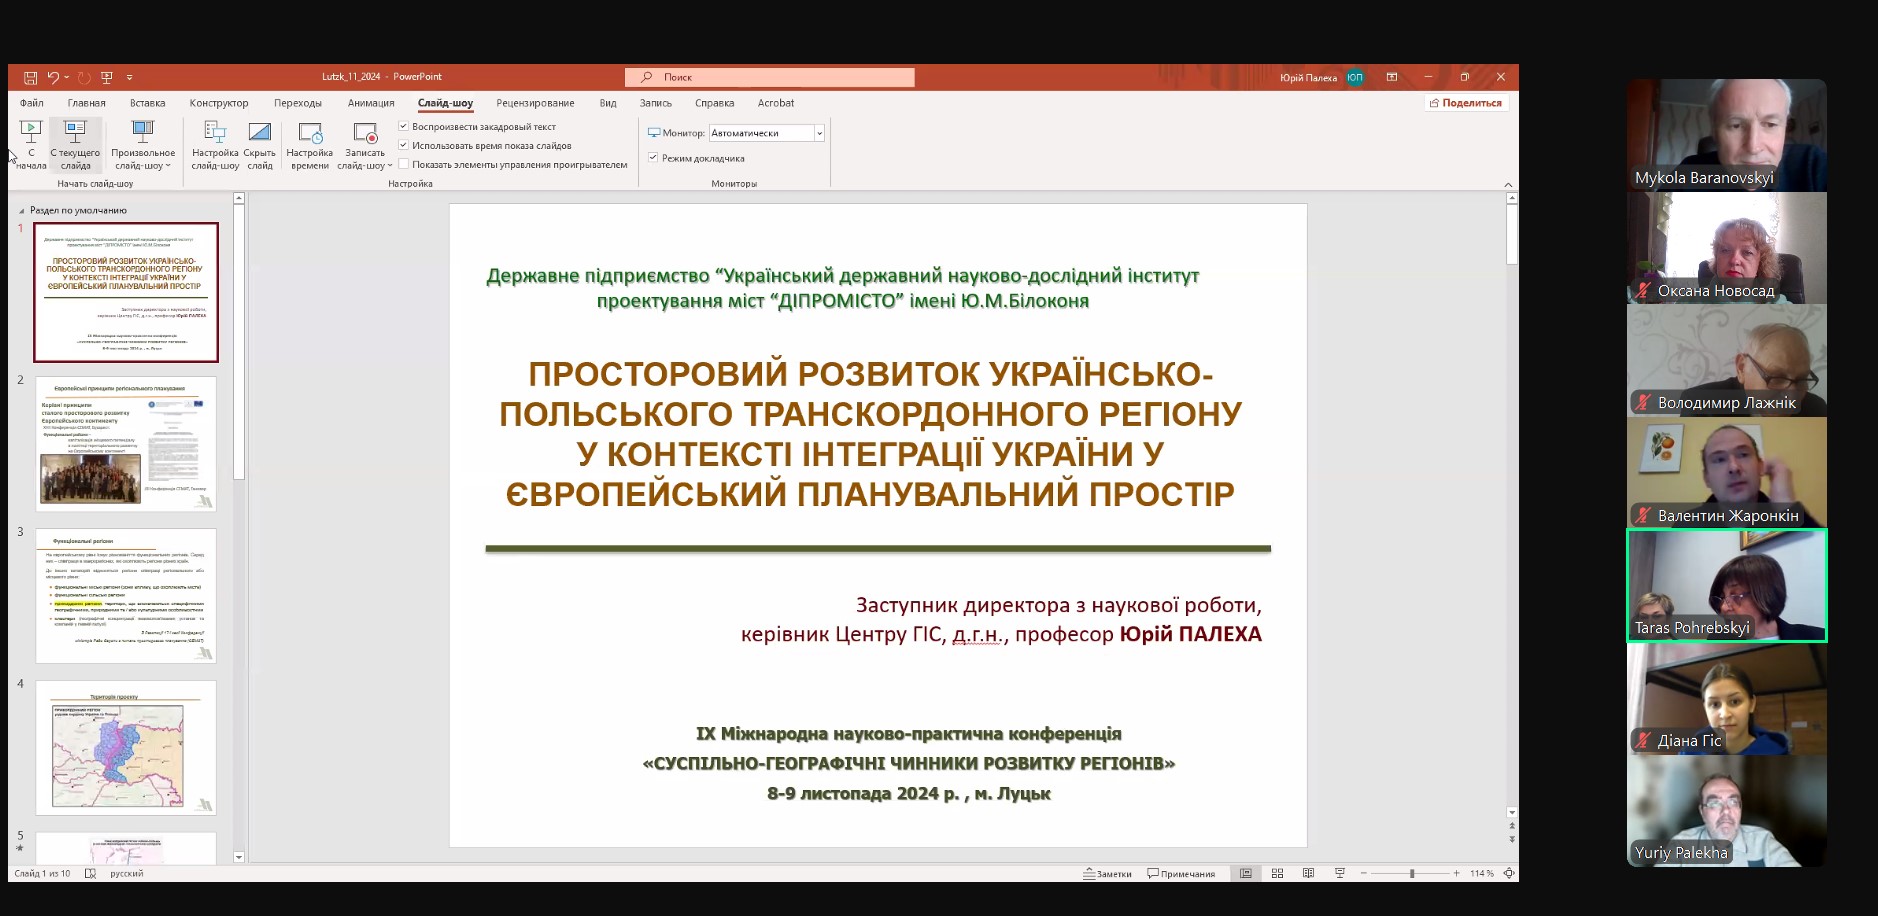Screen dimensions: 1878x916
Task: Open the Анимация ribbon tab
Action: coord(371,103)
